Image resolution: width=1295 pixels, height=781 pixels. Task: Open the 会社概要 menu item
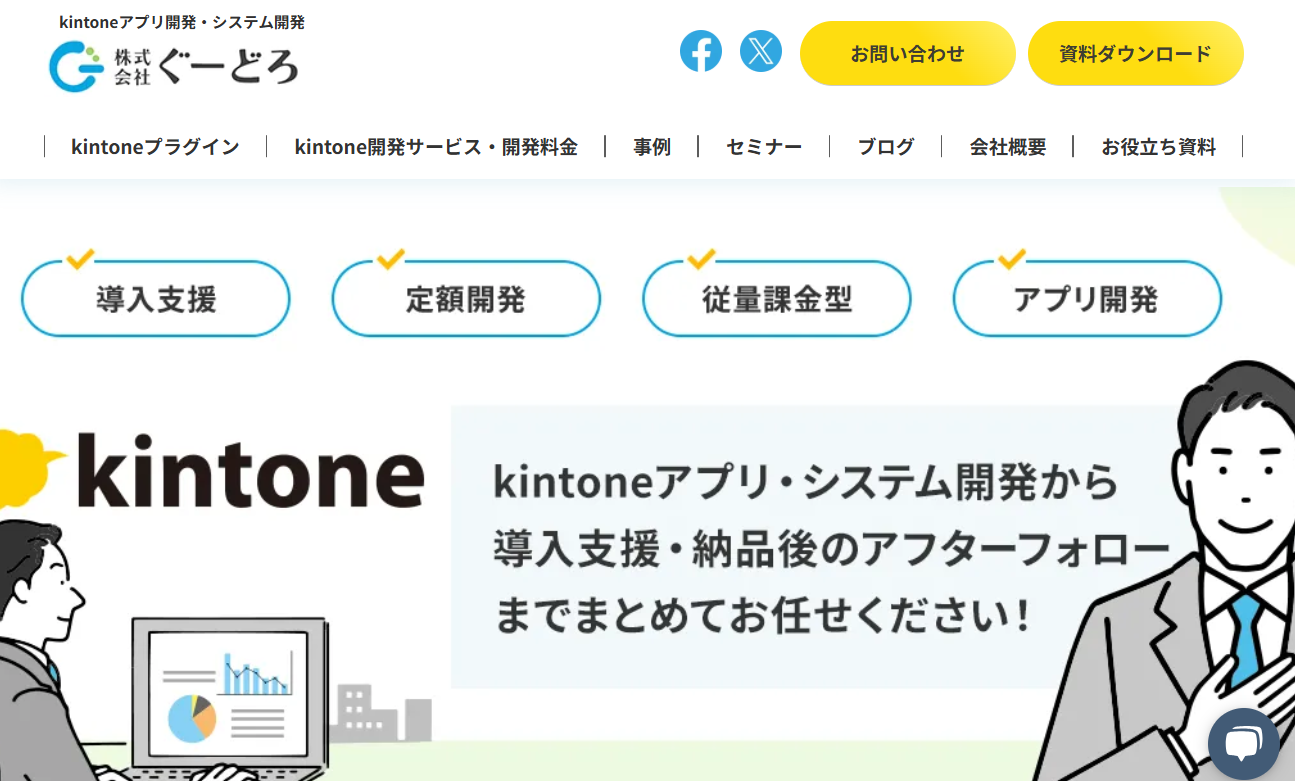(x=1008, y=147)
